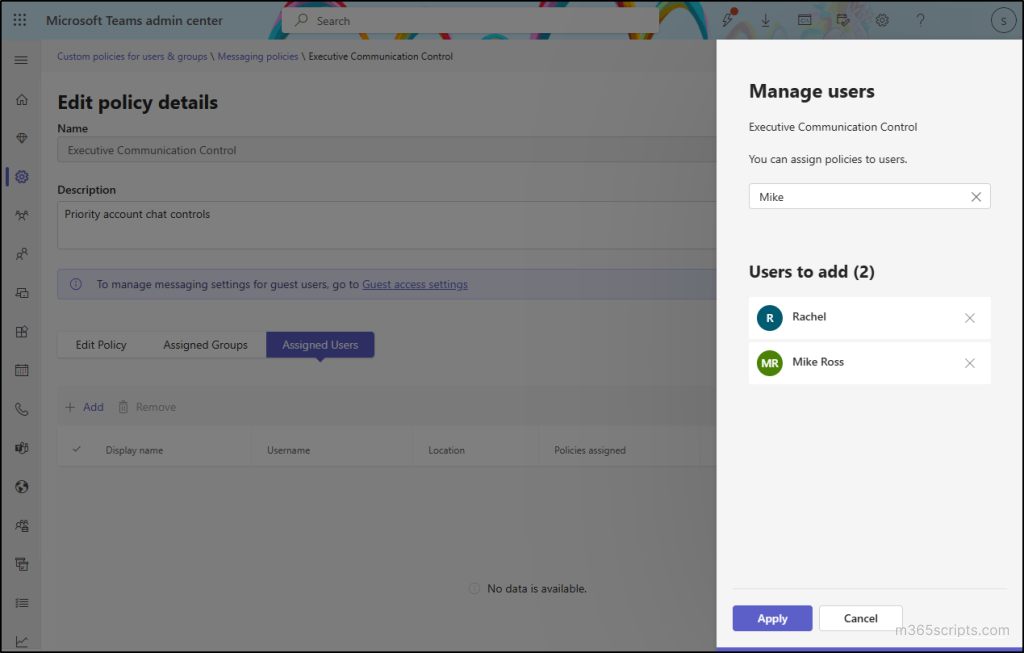Sort by Display name column
Screen dimensions: 1024x653
(135, 450)
